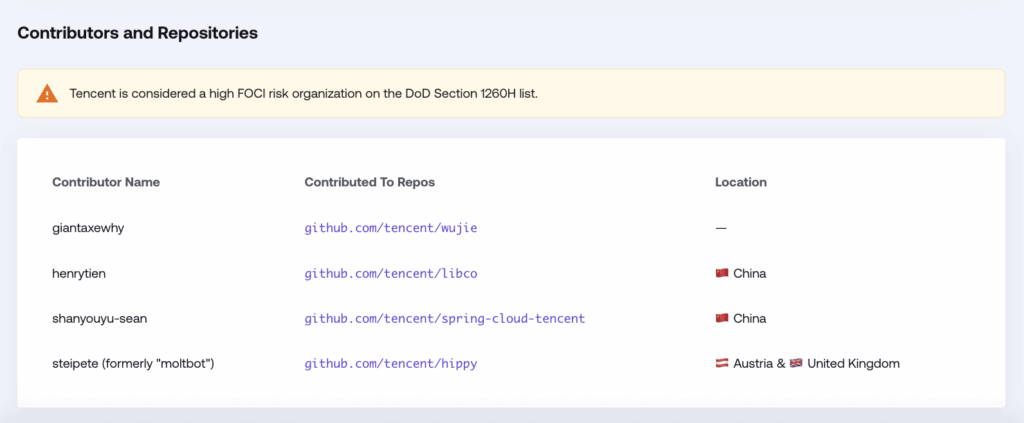Select the Location column header

741,182
